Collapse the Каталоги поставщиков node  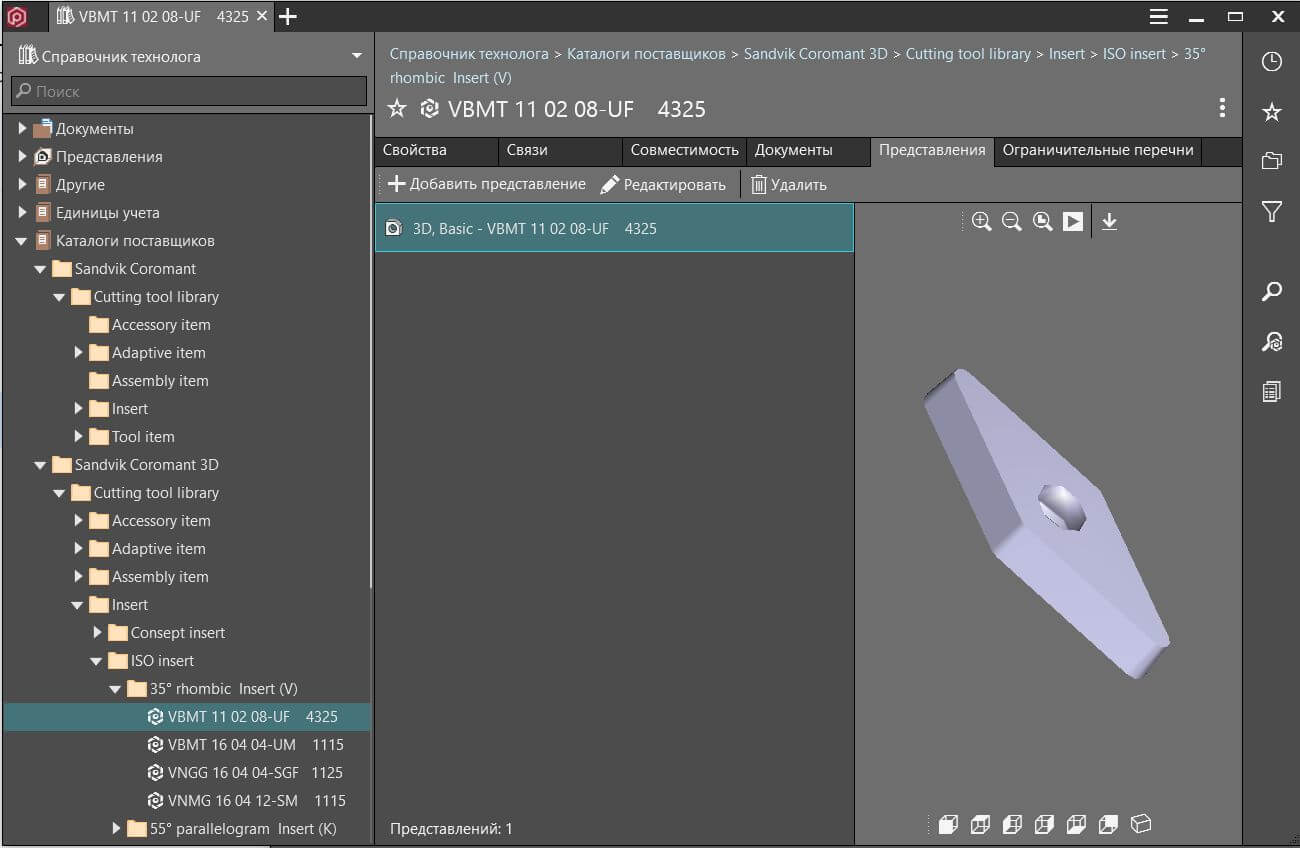pyautogui.click(x=22, y=241)
